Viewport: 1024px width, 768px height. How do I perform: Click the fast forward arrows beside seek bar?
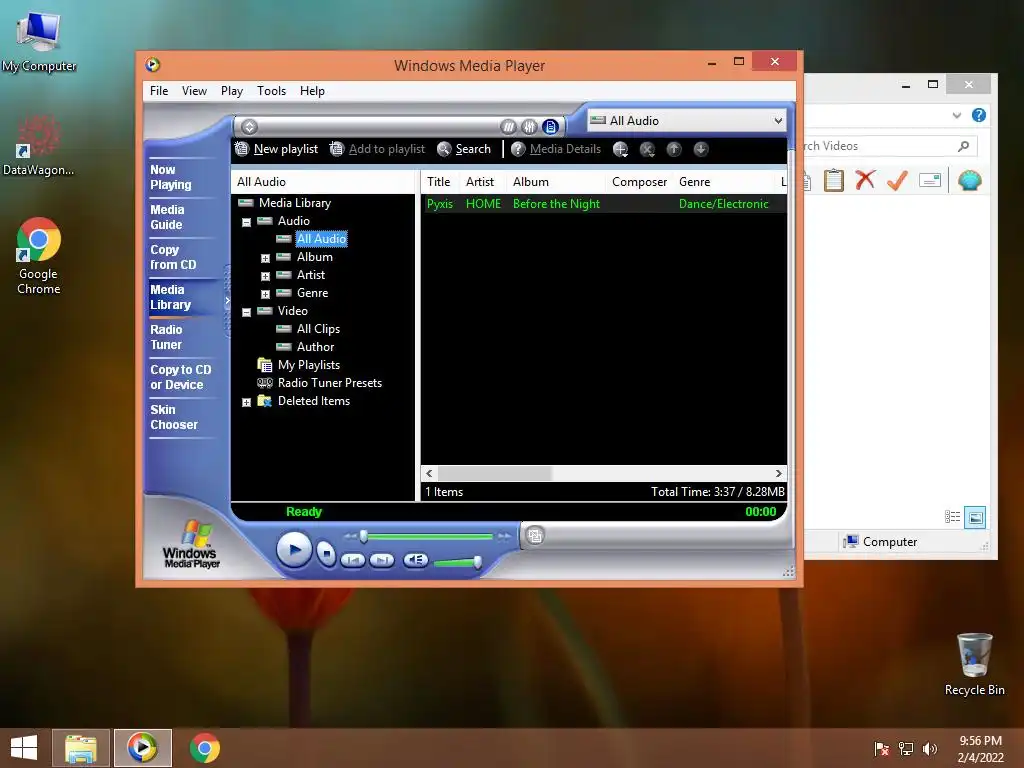tap(504, 537)
